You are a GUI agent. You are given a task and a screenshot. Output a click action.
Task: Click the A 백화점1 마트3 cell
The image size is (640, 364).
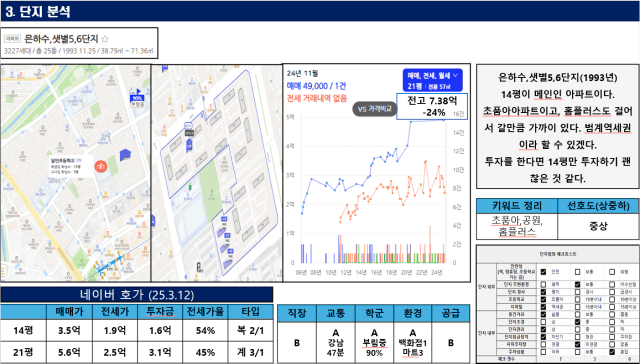click(x=412, y=343)
